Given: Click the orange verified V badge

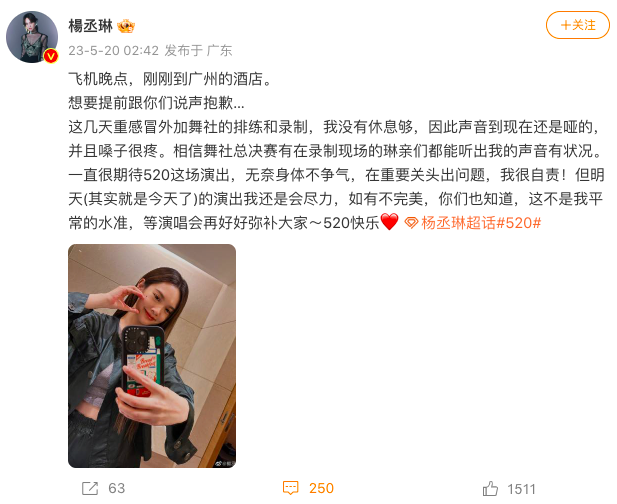Looking at the screenshot, I should click(x=51, y=56).
